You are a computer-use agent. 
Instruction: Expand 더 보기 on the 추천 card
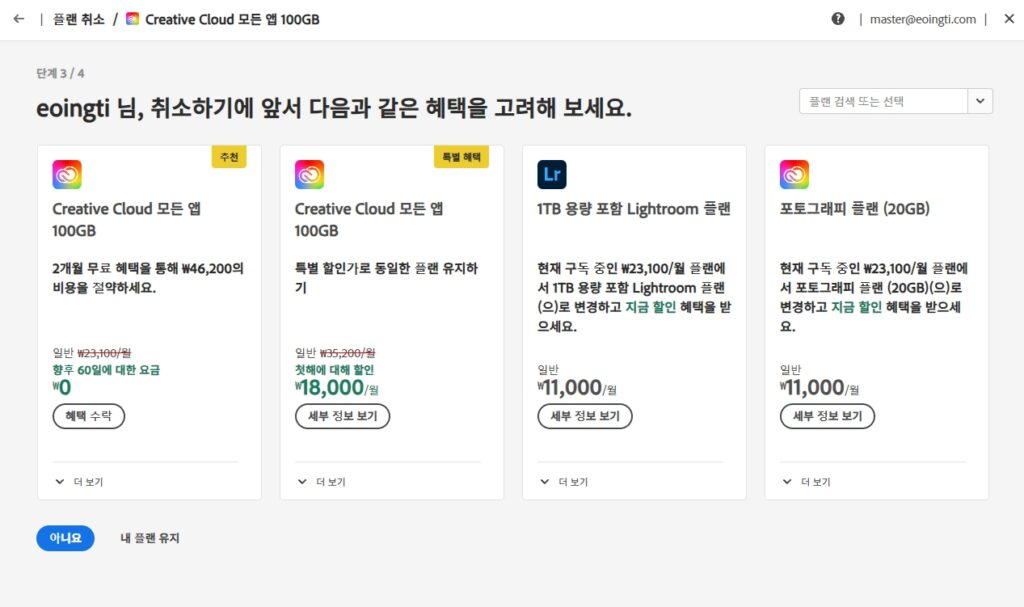click(79, 482)
